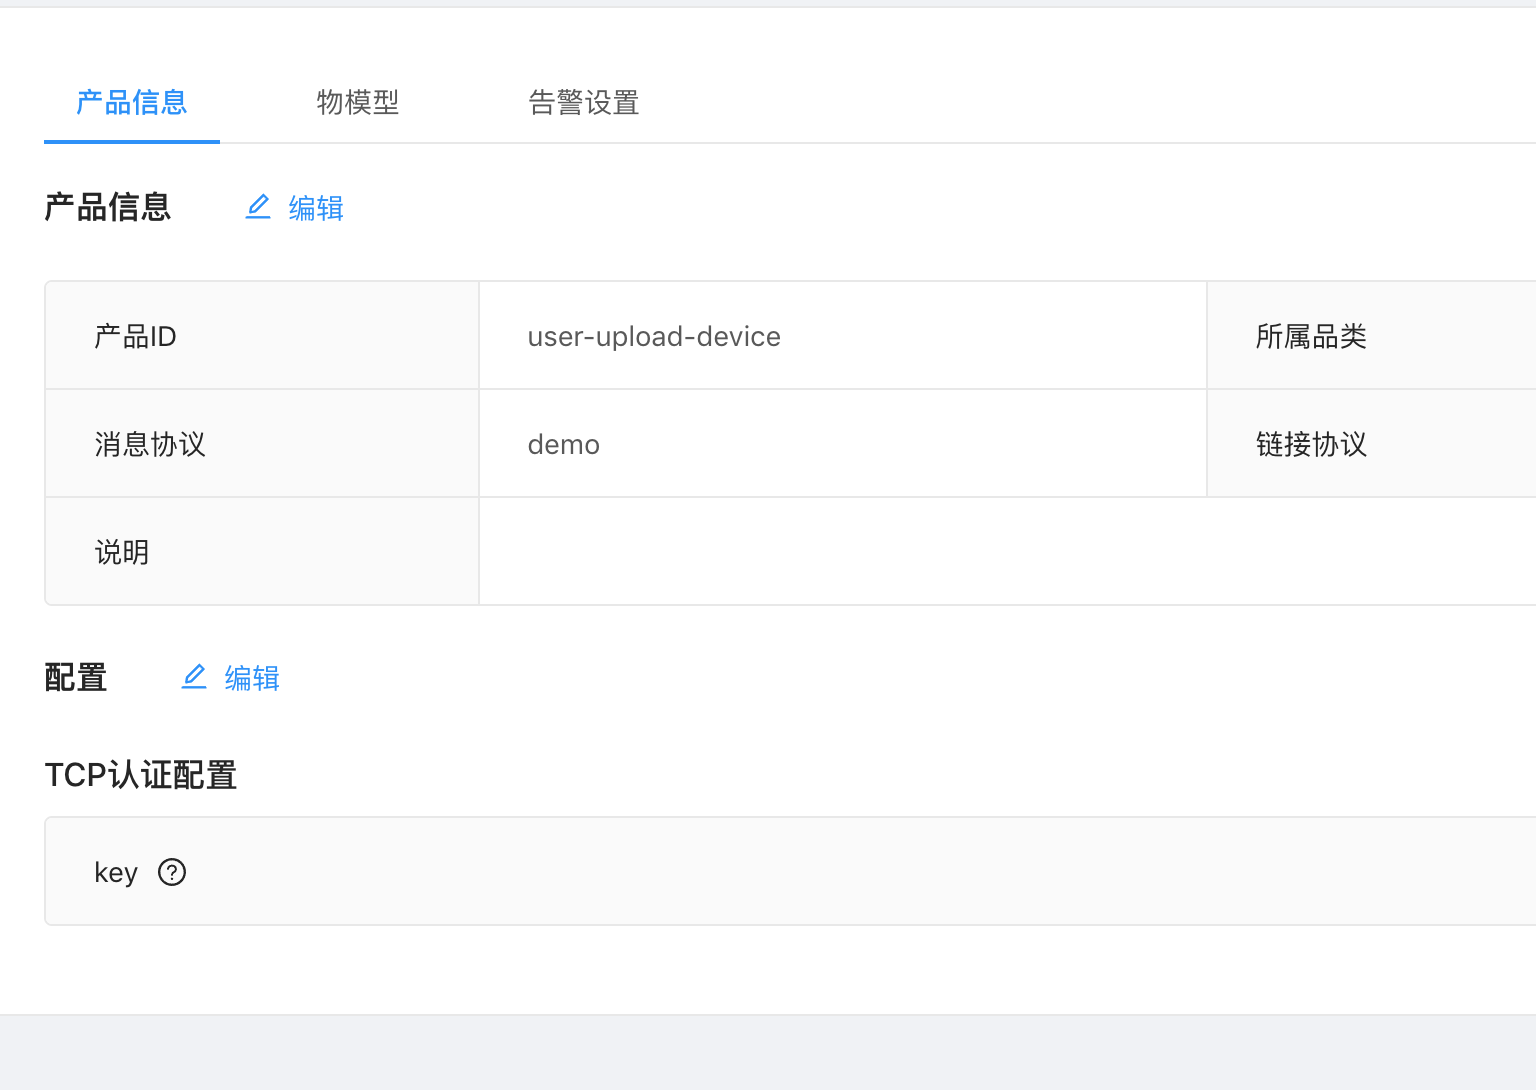Click the 产品ID label cell
The height and width of the screenshot is (1090, 1536).
click(135, 336)
